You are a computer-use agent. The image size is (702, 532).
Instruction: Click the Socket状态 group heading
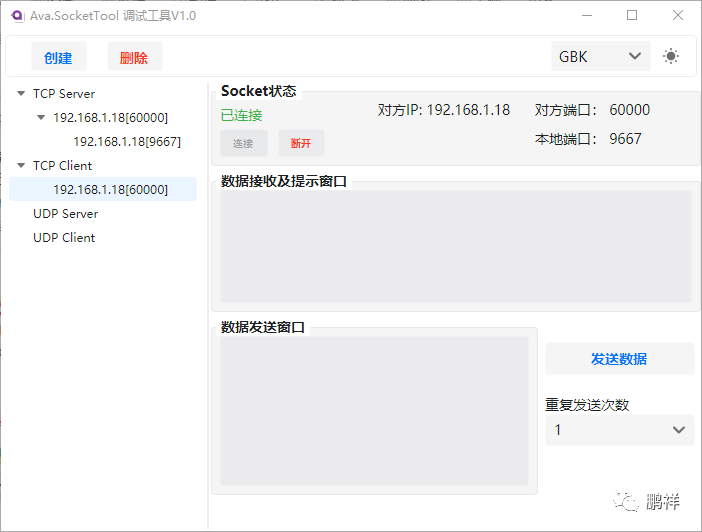(258, 91)
